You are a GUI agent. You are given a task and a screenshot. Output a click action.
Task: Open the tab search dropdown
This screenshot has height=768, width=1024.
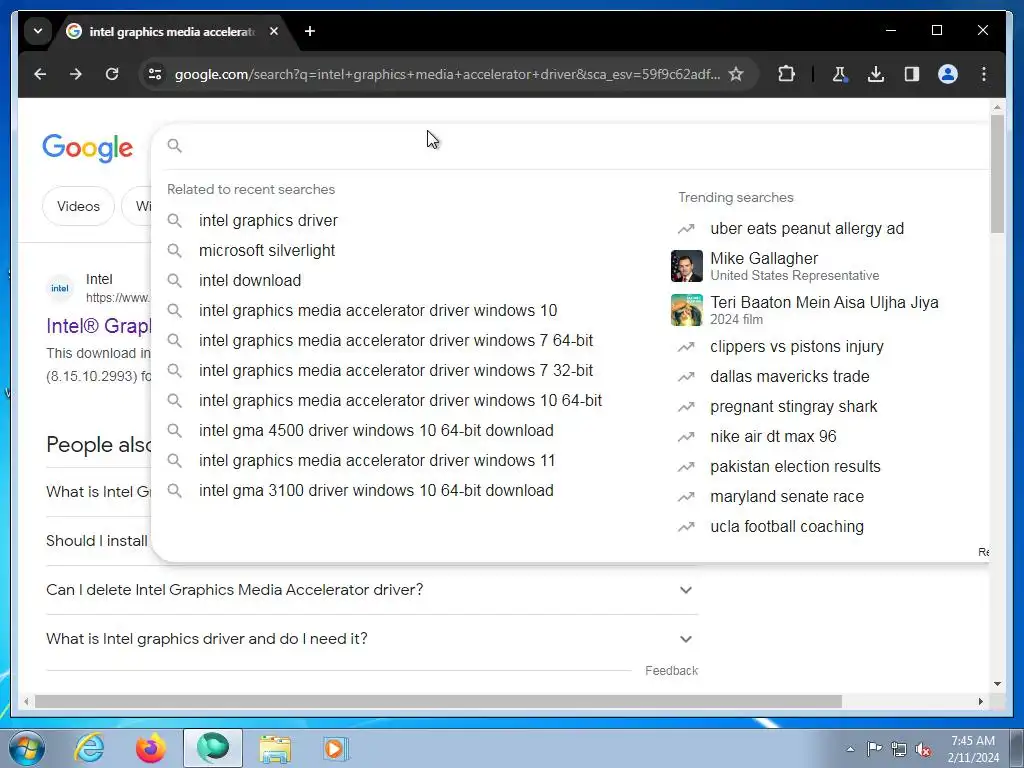click(x=38, y=31)
